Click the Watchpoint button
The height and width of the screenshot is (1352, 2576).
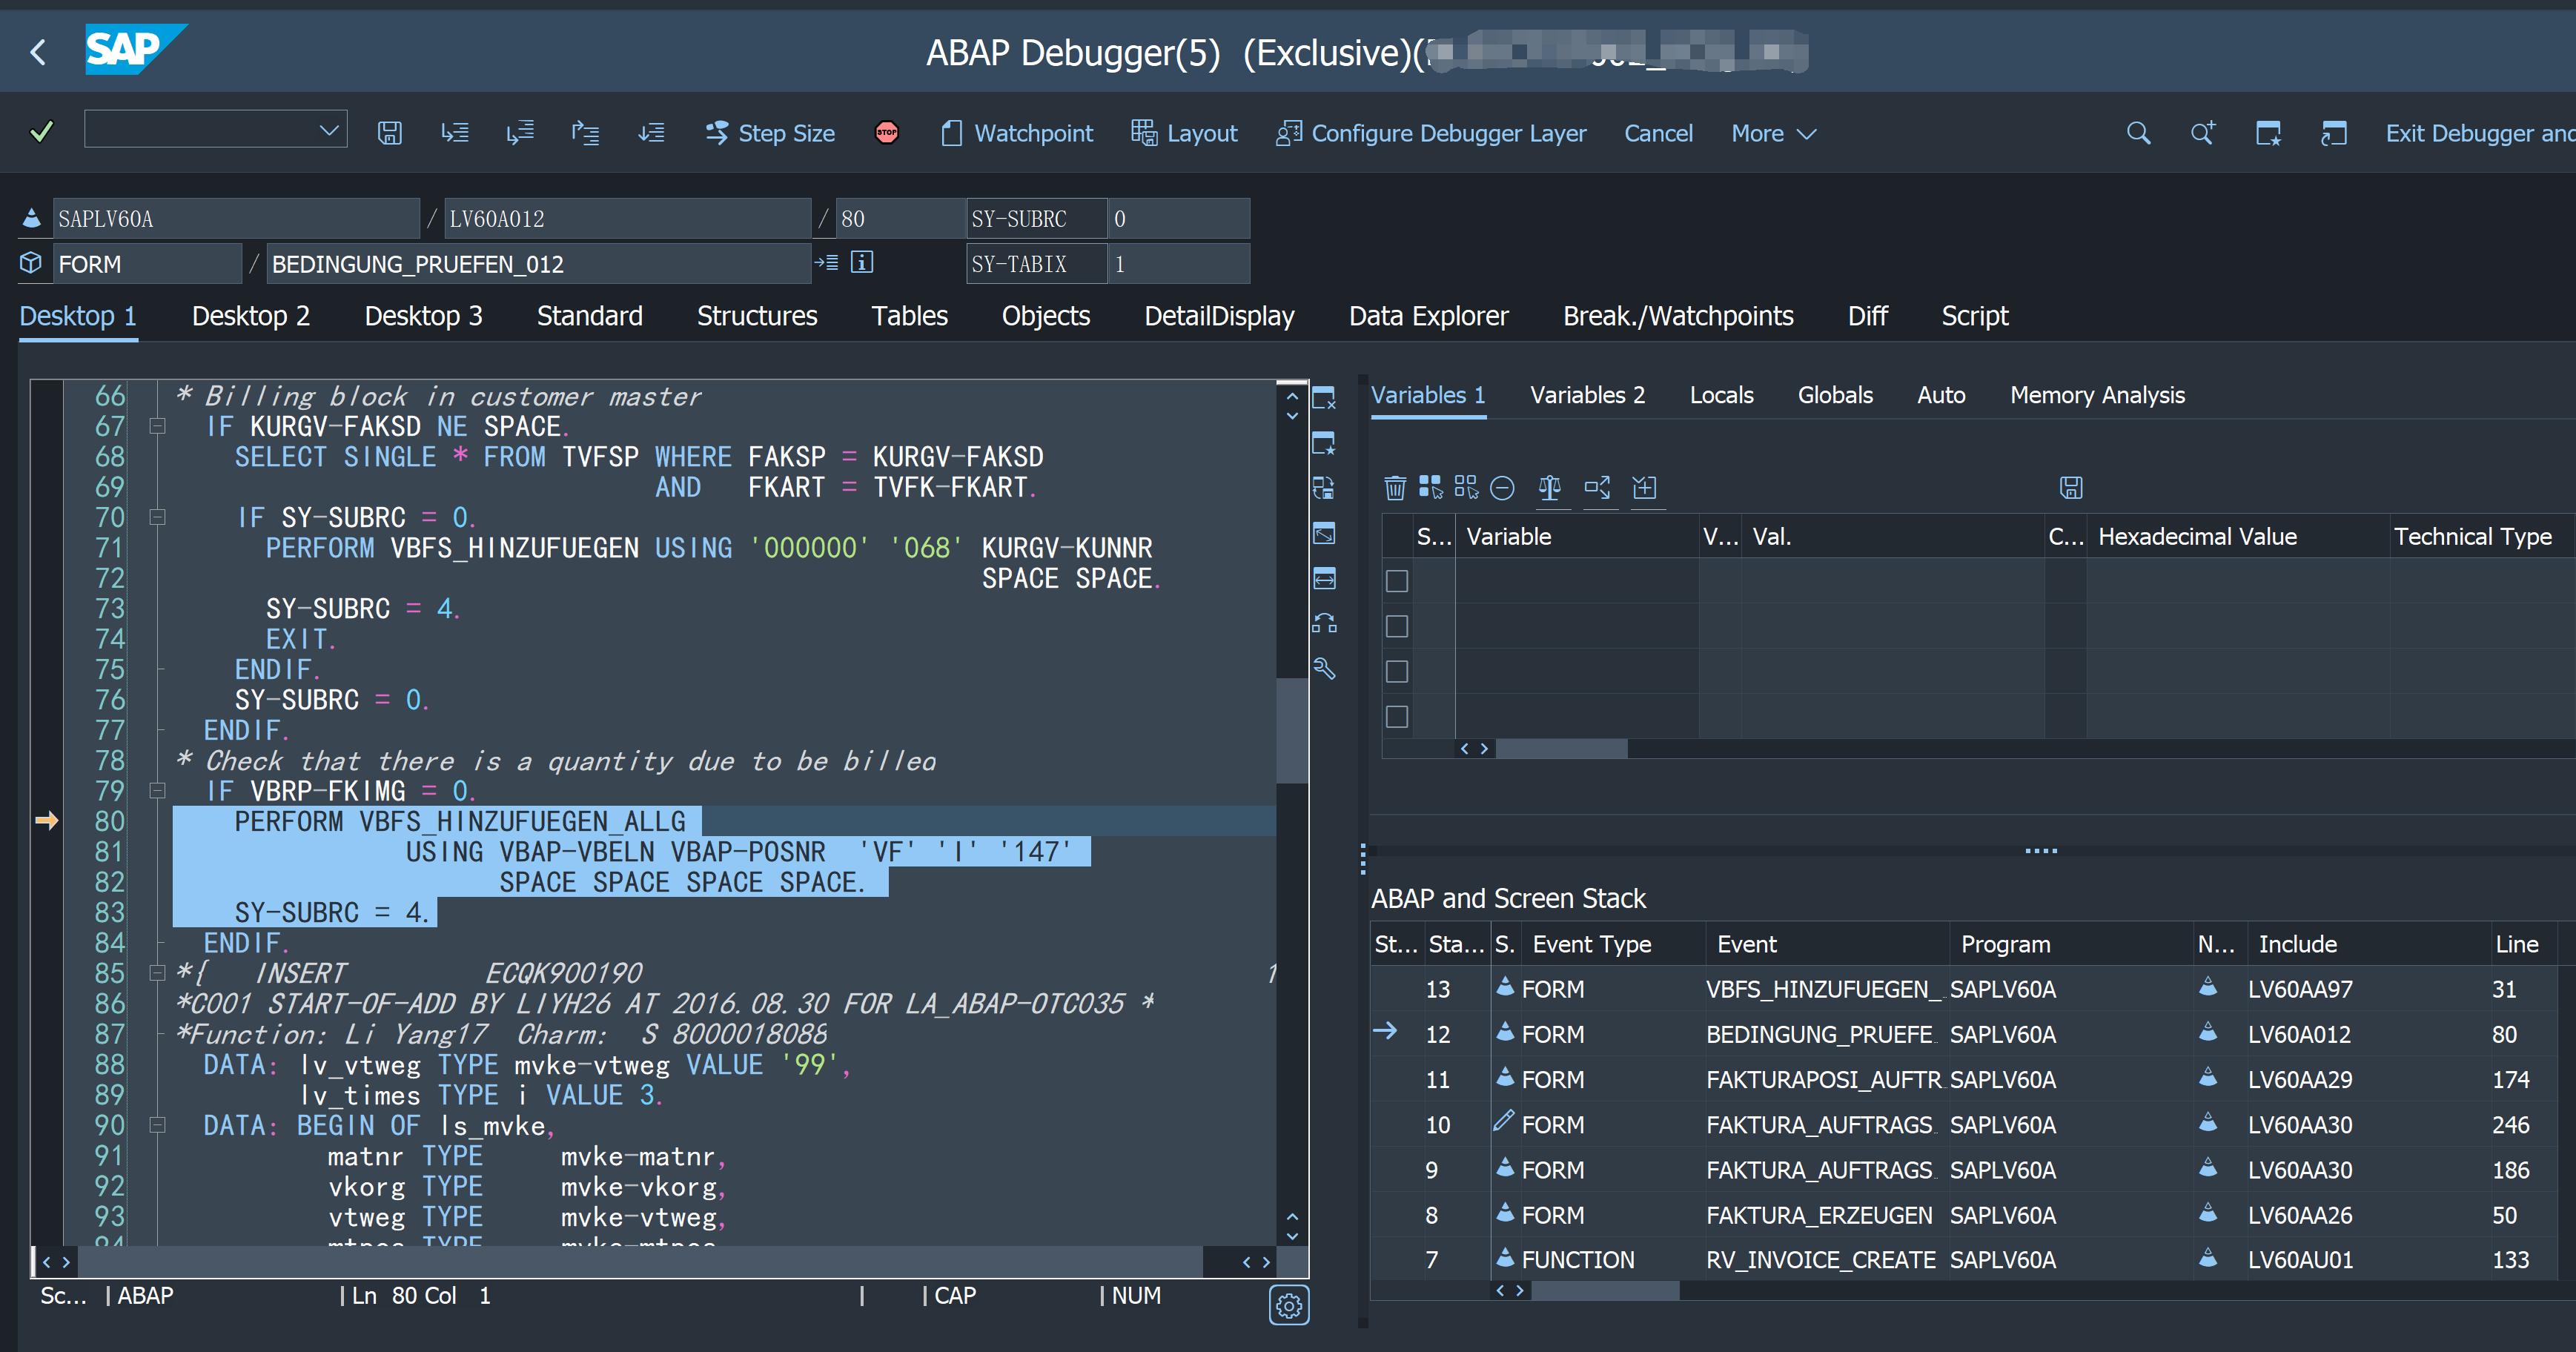tap(1017, 133)
